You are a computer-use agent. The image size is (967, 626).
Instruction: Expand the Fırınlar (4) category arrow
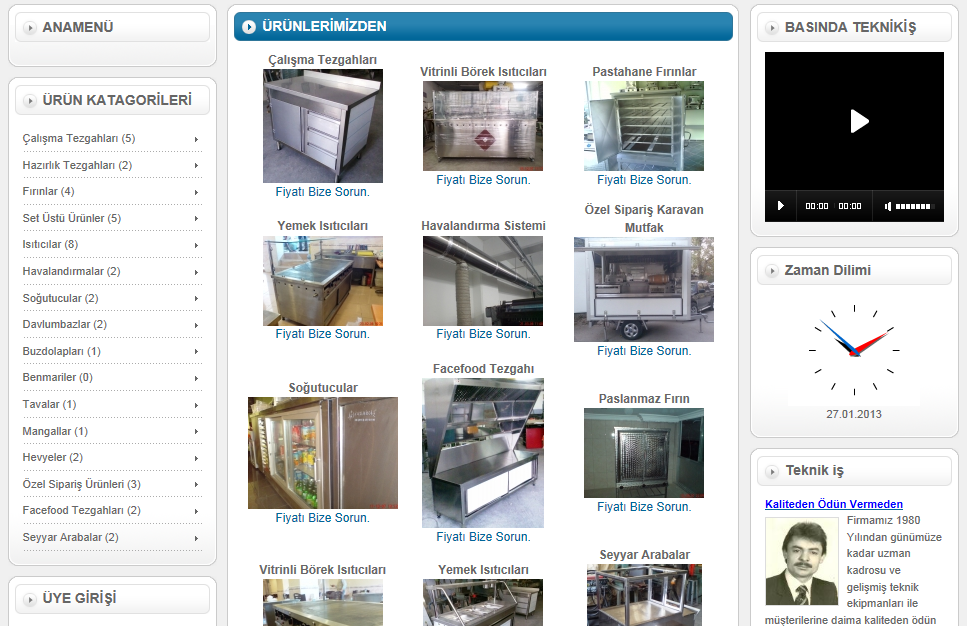point(196,192)
